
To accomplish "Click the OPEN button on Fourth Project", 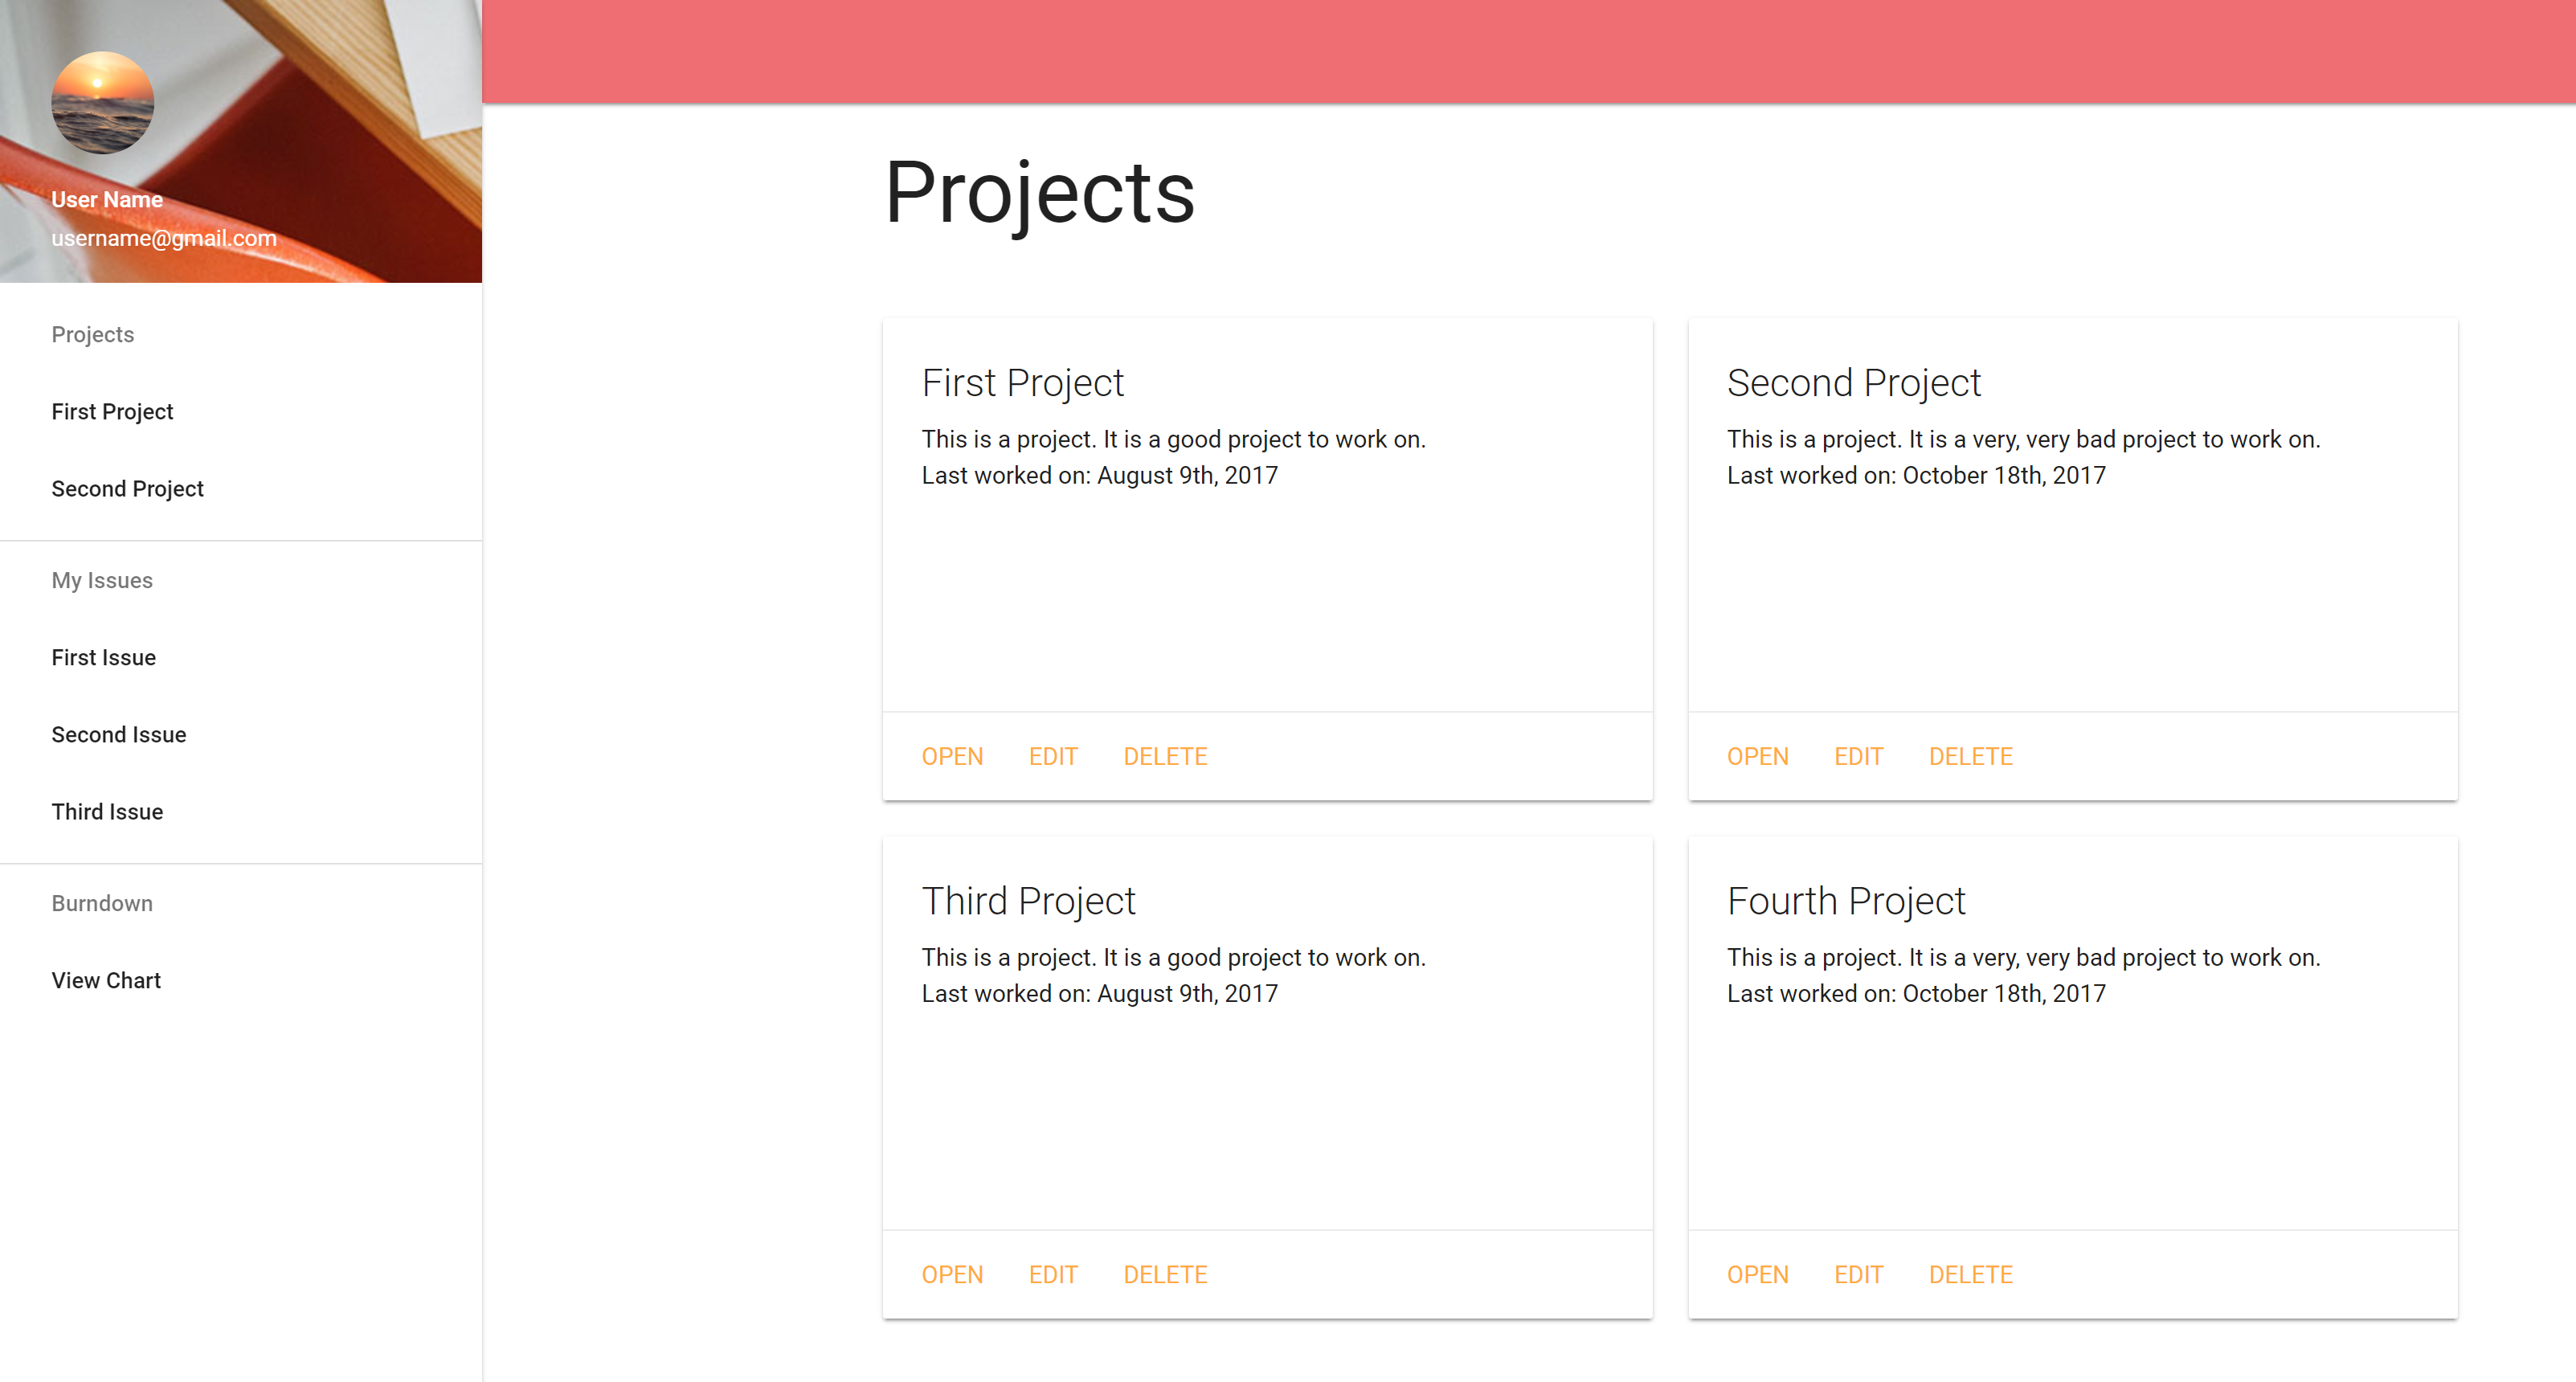I will [x=1758, y=1274].
